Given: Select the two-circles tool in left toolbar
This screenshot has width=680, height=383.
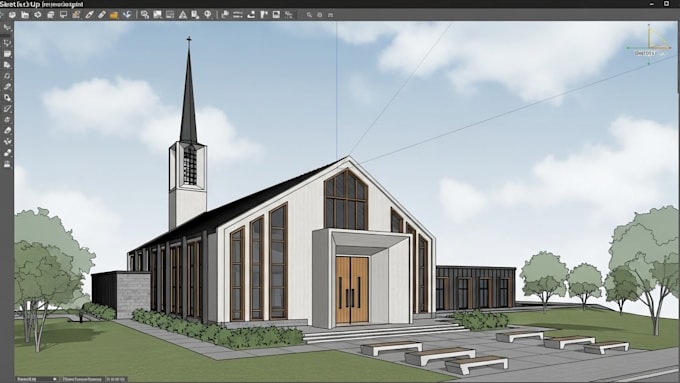Looking at the screenshot, I should click(7, 153).
